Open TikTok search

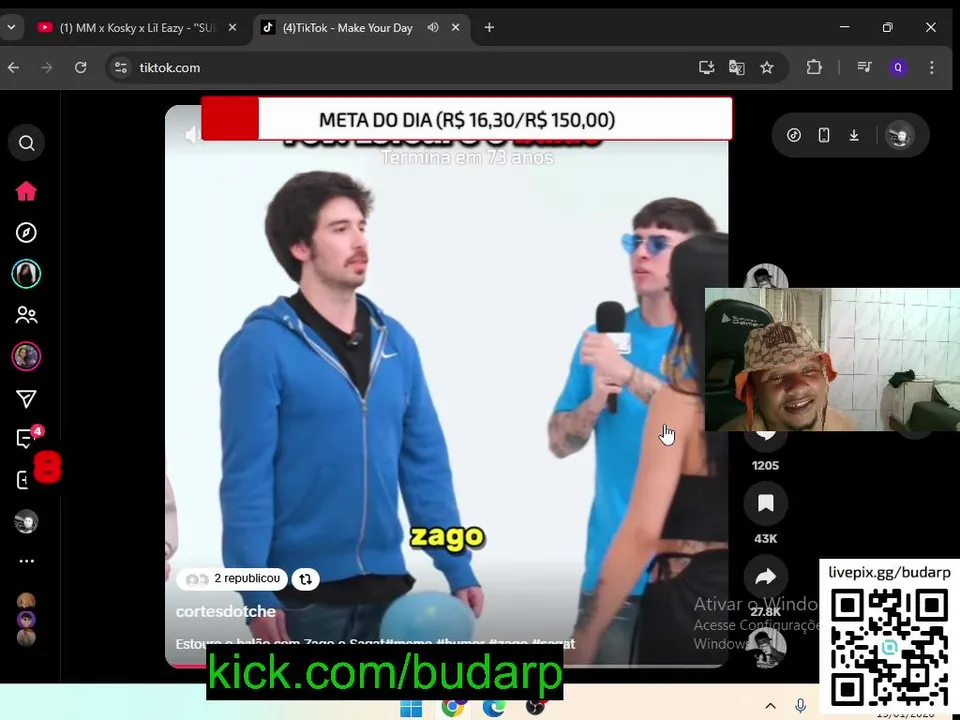click(x=26, y=143)
